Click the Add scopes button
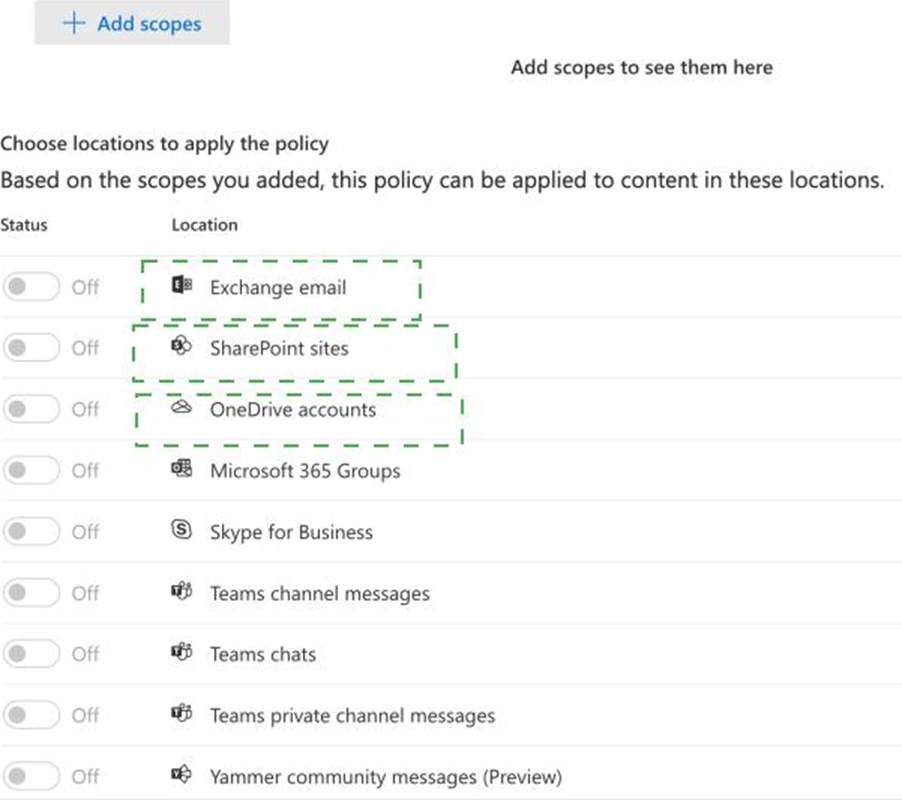This screenshot has width=902, height=800. 132,23
